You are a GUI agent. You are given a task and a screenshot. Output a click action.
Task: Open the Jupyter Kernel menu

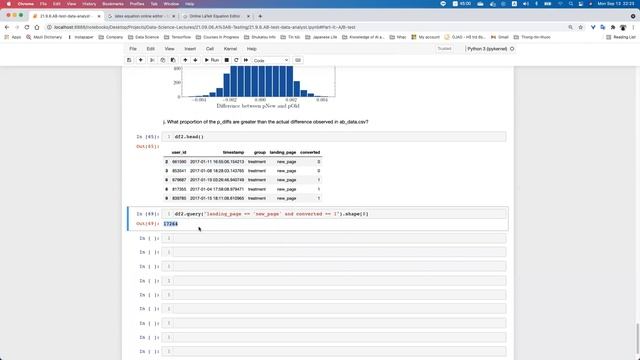(230, 49)
